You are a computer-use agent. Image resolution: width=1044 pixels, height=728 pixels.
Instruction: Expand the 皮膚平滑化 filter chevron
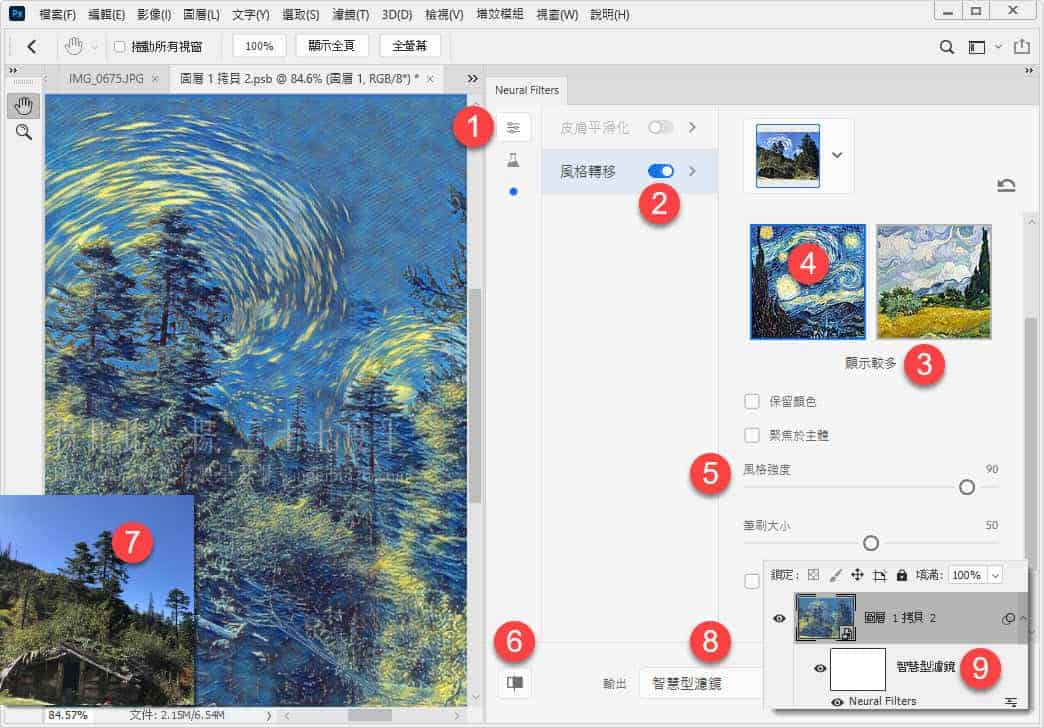coord(692,127)
